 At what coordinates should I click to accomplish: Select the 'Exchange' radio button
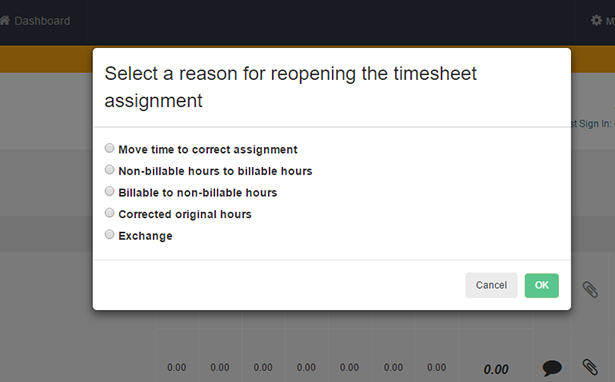pyautogui.click(x=109, y=234)
